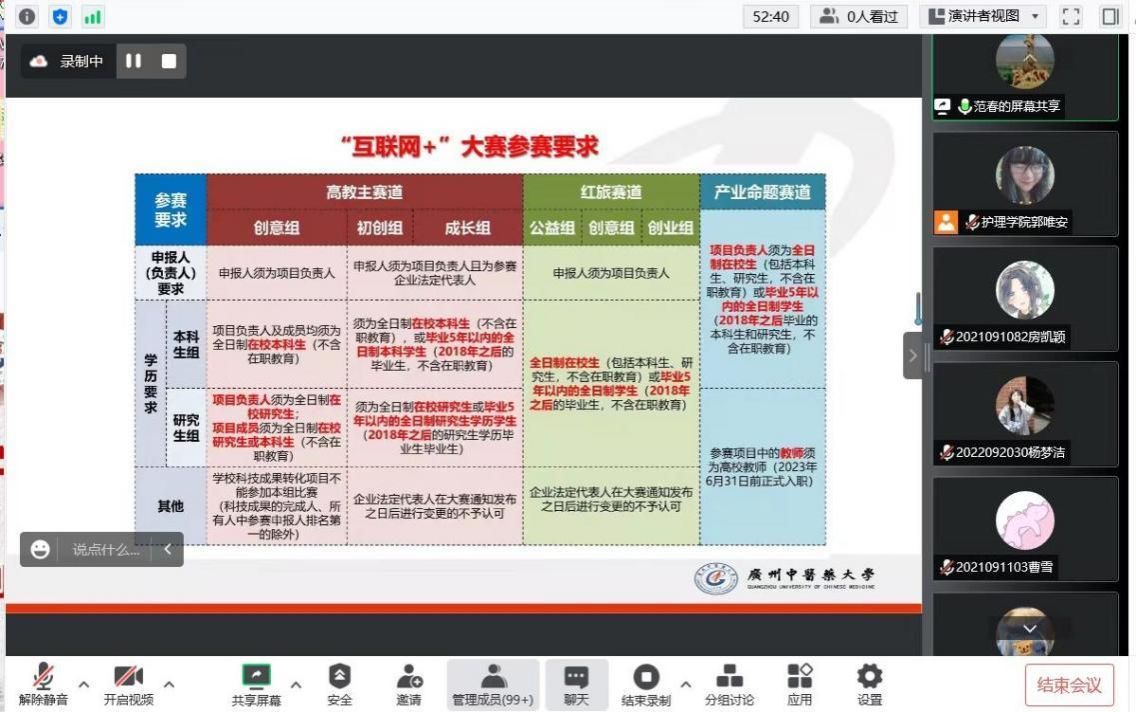Screen dimensions: 1136x712
Task: Open the 邀请 invite dialog
Action: [x=409, y=684]
